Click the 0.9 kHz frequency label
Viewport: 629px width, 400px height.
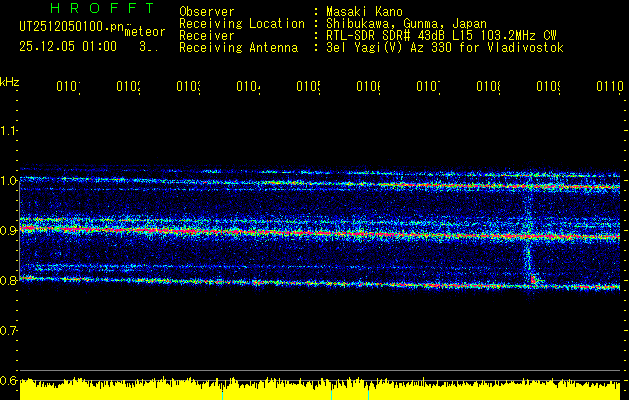tap(10, 231)
